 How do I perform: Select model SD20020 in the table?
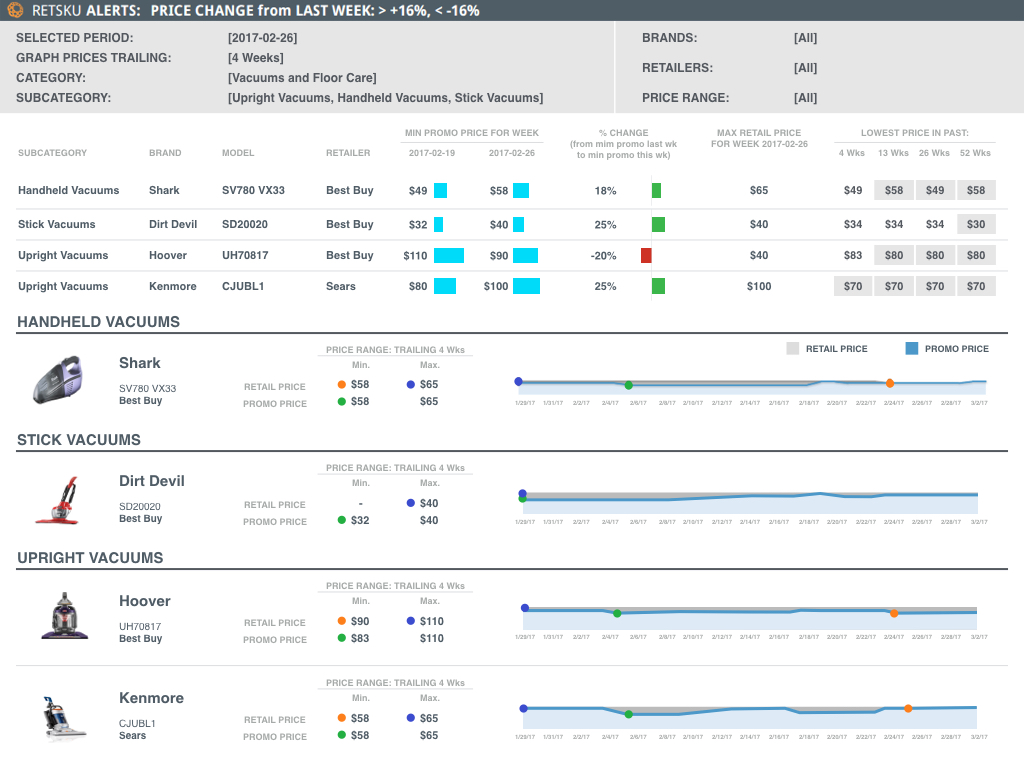pyautogui.click(x=245, y=225)
